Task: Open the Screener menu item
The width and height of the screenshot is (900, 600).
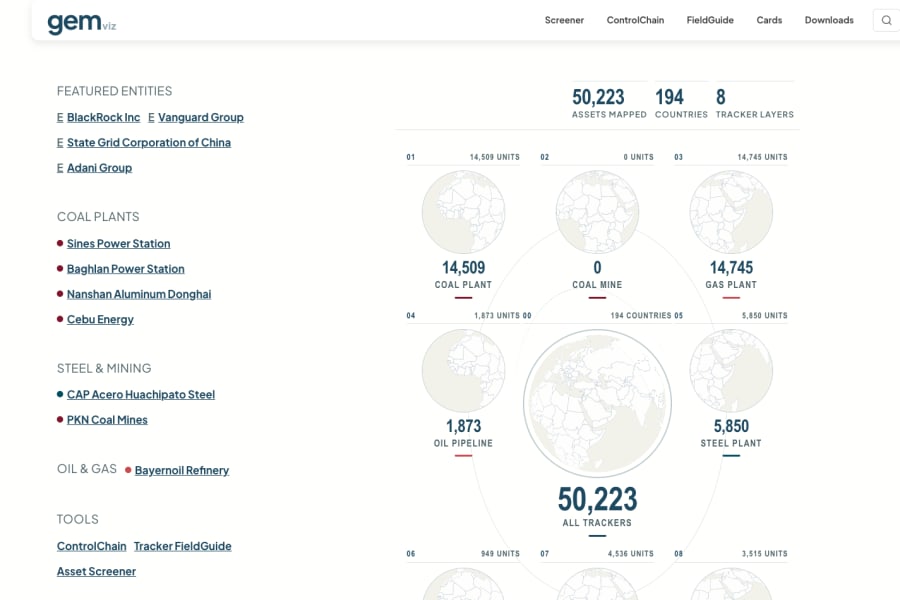Action: 564,20
